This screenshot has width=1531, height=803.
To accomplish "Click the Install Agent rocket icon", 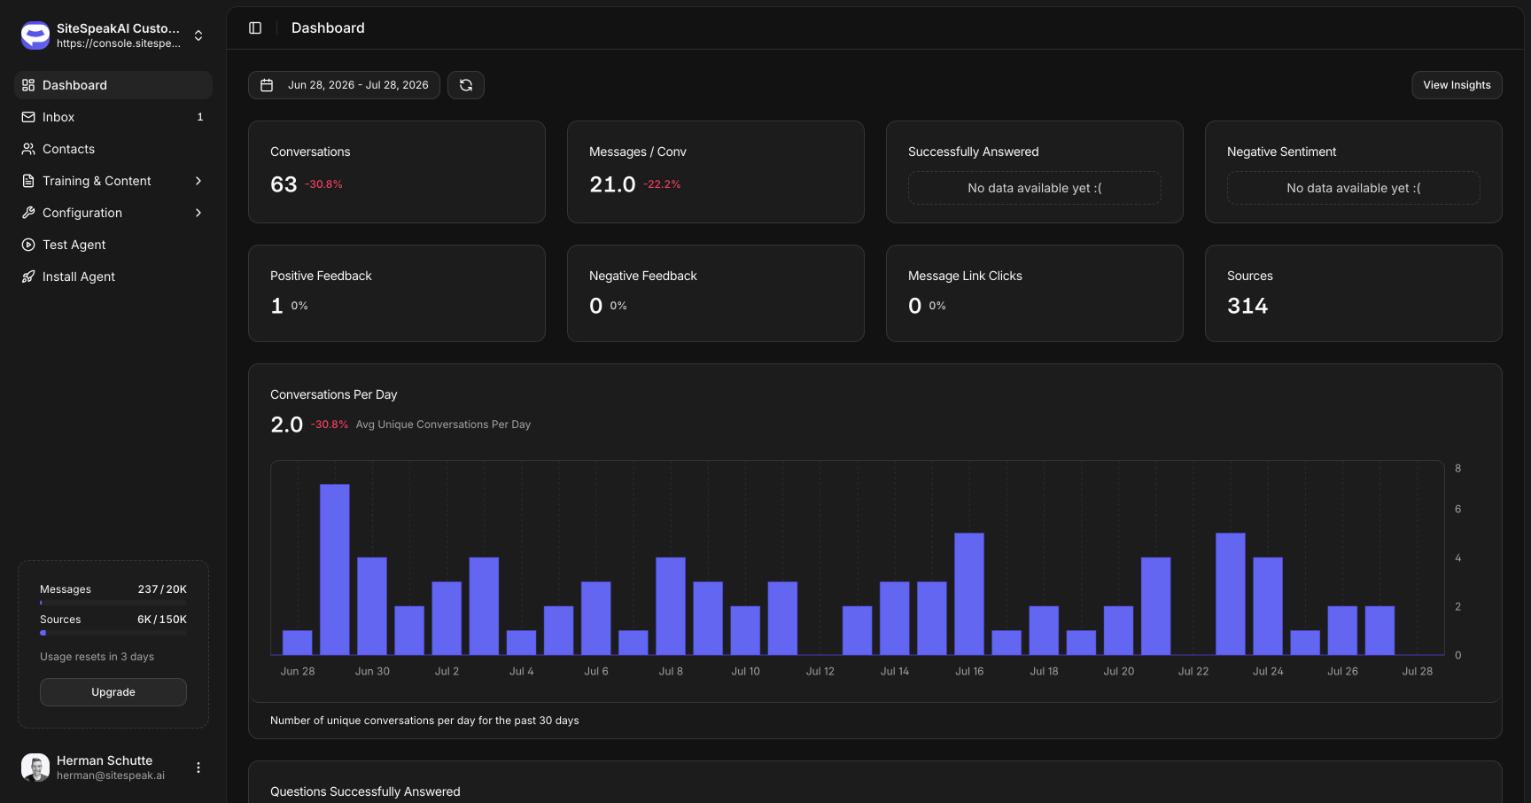I will coord(28,277).
